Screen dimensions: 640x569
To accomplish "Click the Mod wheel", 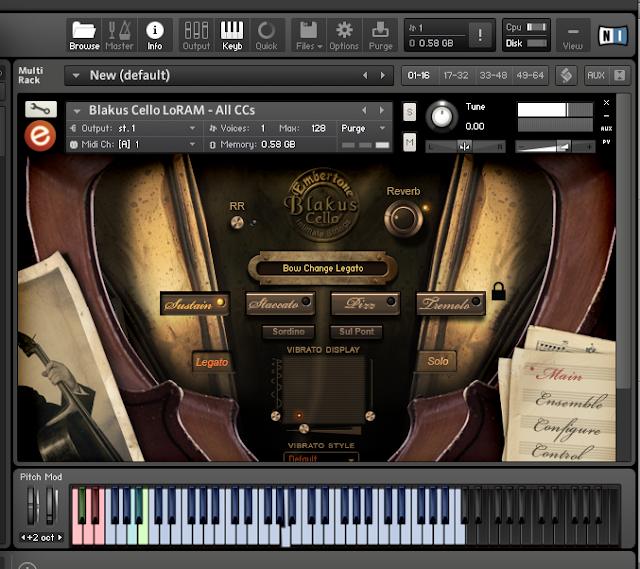I will pyautogui.click(x=51, y=505).
